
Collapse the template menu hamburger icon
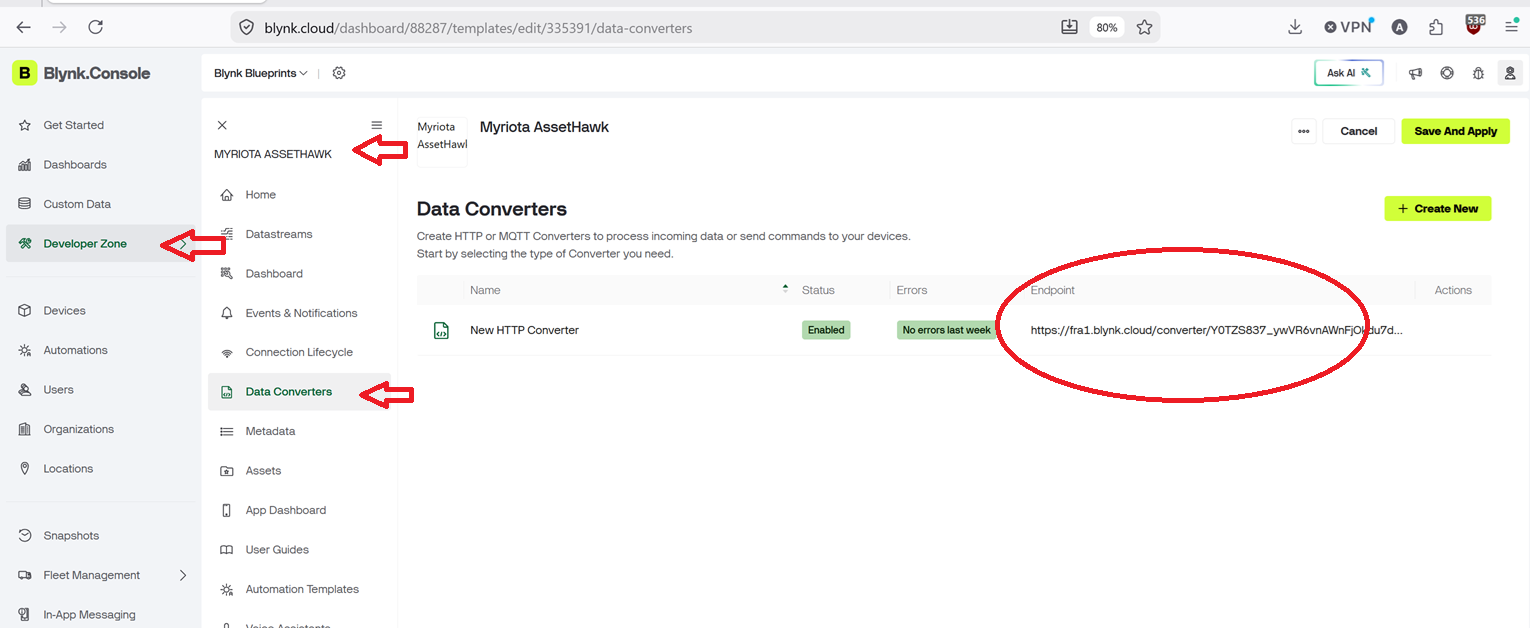[377, 125]
